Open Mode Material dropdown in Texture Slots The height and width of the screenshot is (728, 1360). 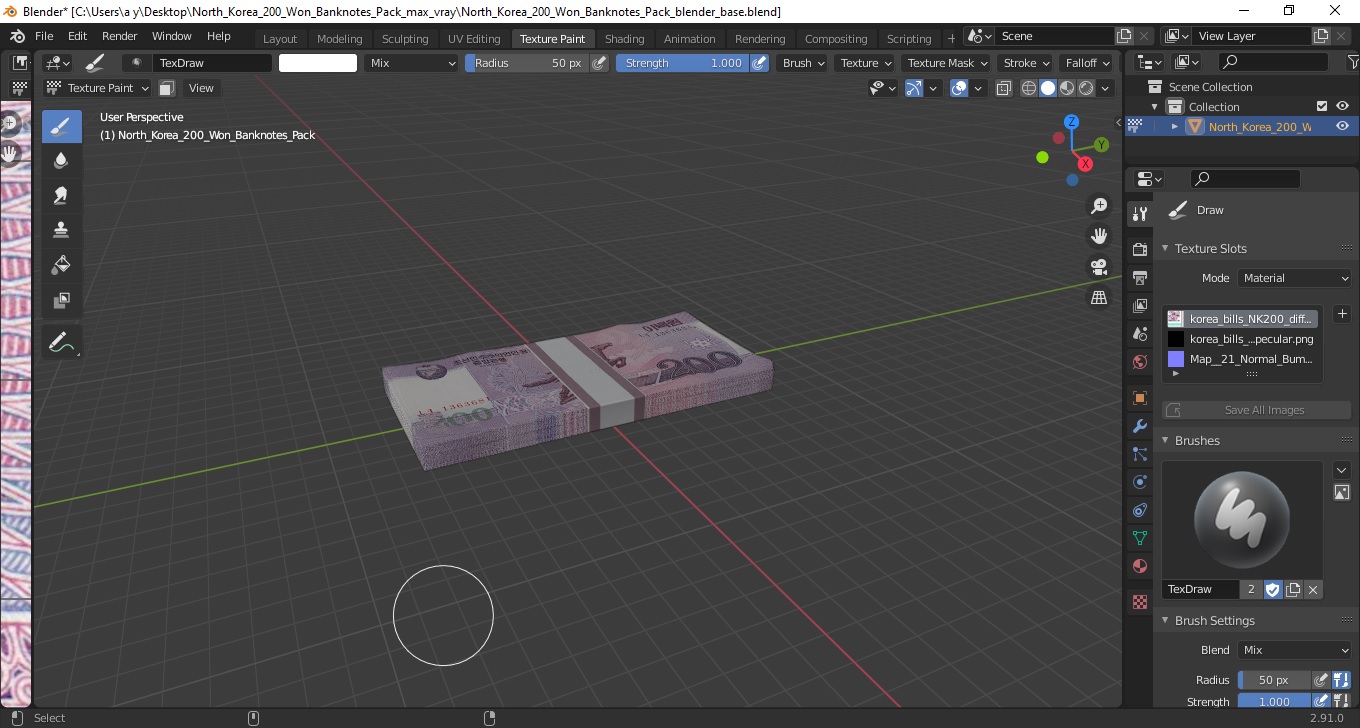[1294, 278]
